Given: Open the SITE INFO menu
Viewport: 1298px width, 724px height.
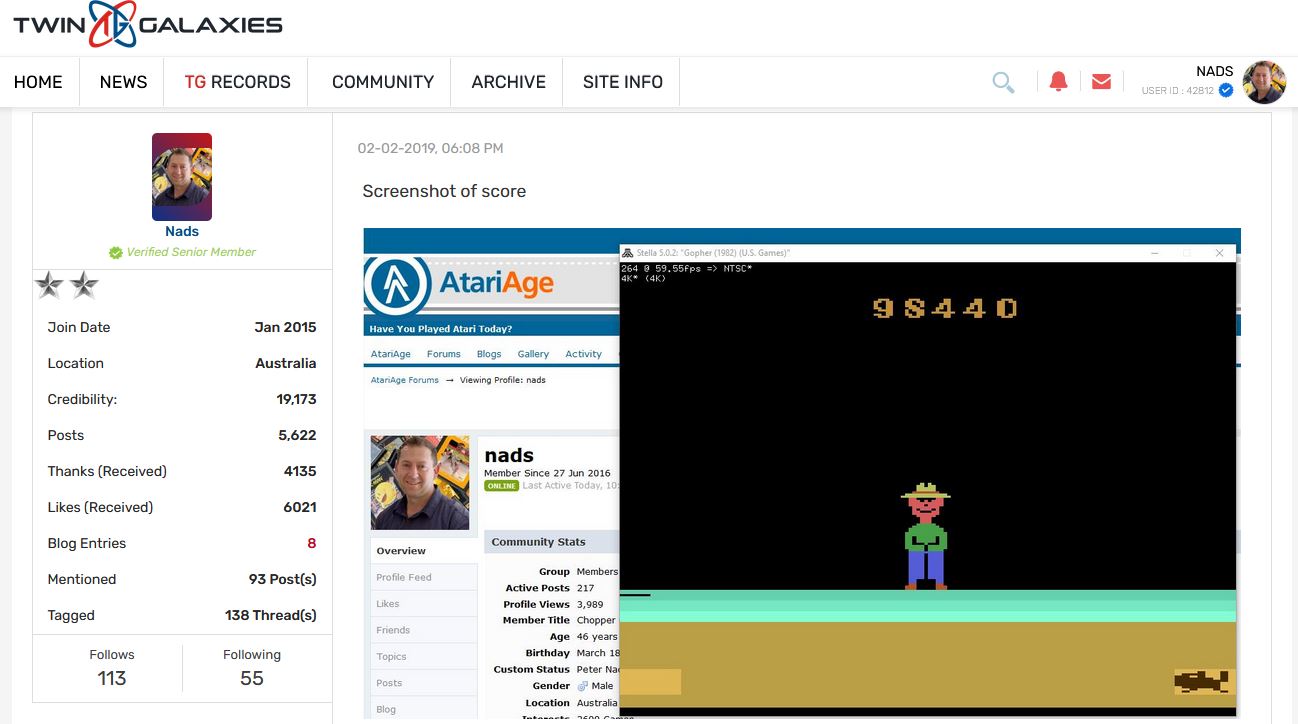Looking at the screenshot, I should click(622, 82).
